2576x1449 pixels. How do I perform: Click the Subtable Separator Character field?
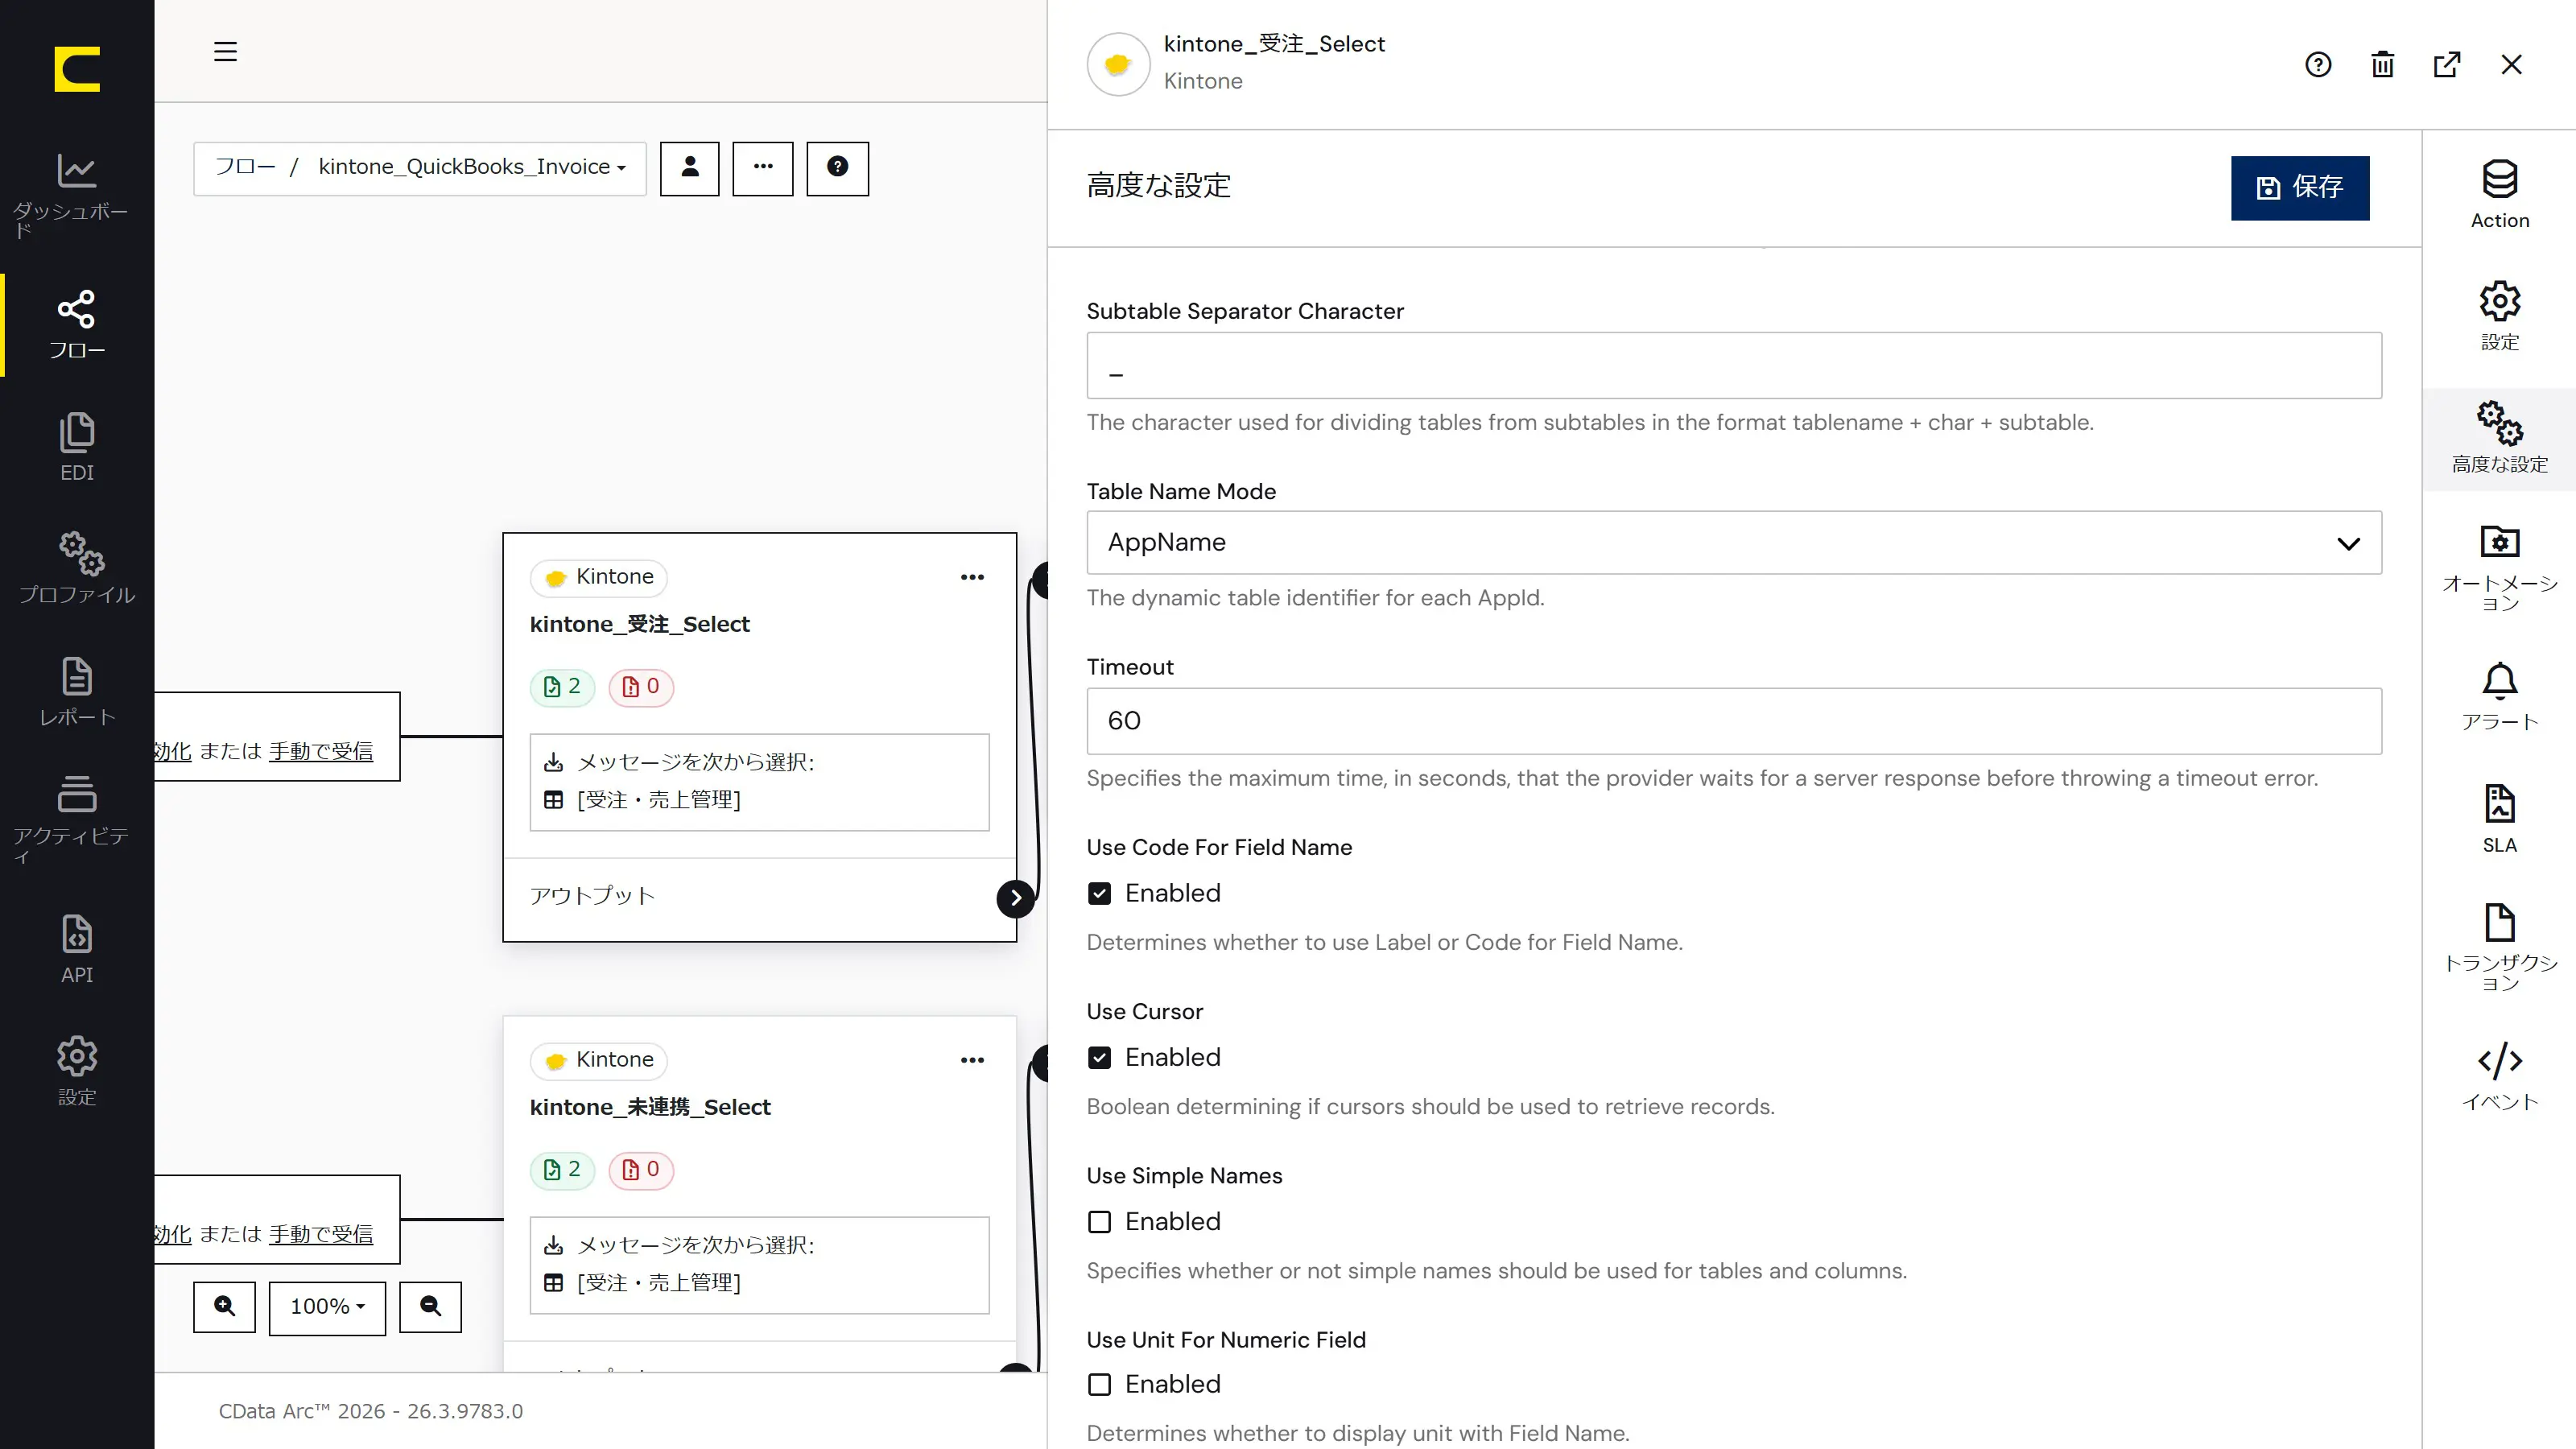point(1733,366)
